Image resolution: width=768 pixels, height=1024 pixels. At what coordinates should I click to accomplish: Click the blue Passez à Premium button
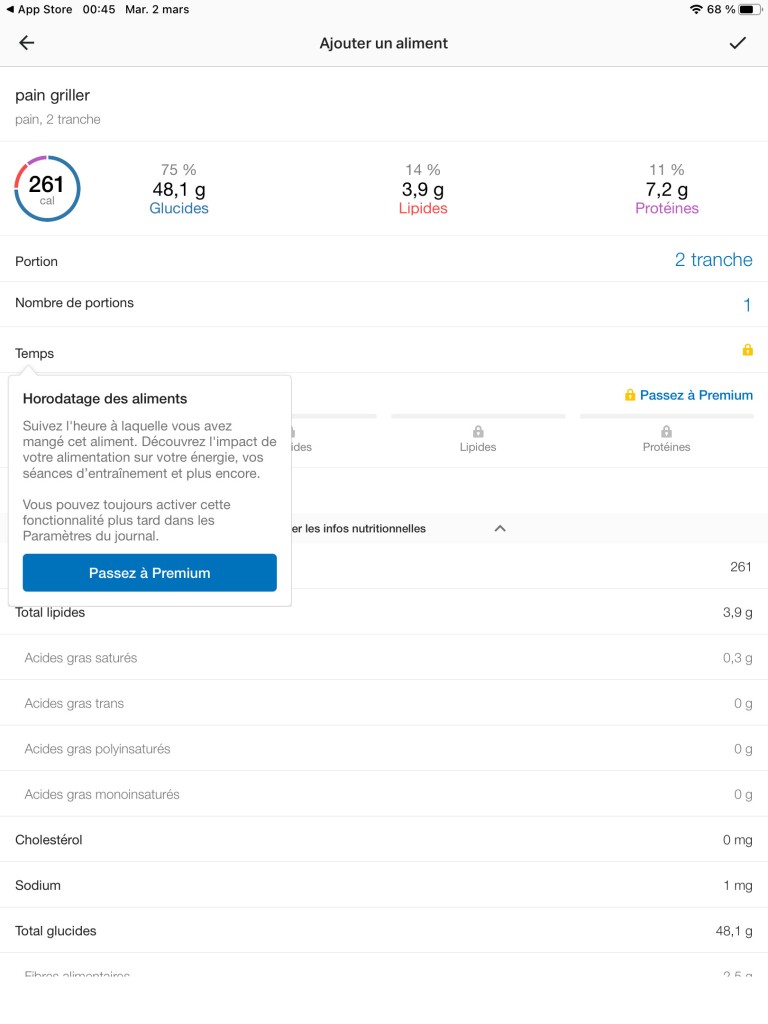[150, 573]
